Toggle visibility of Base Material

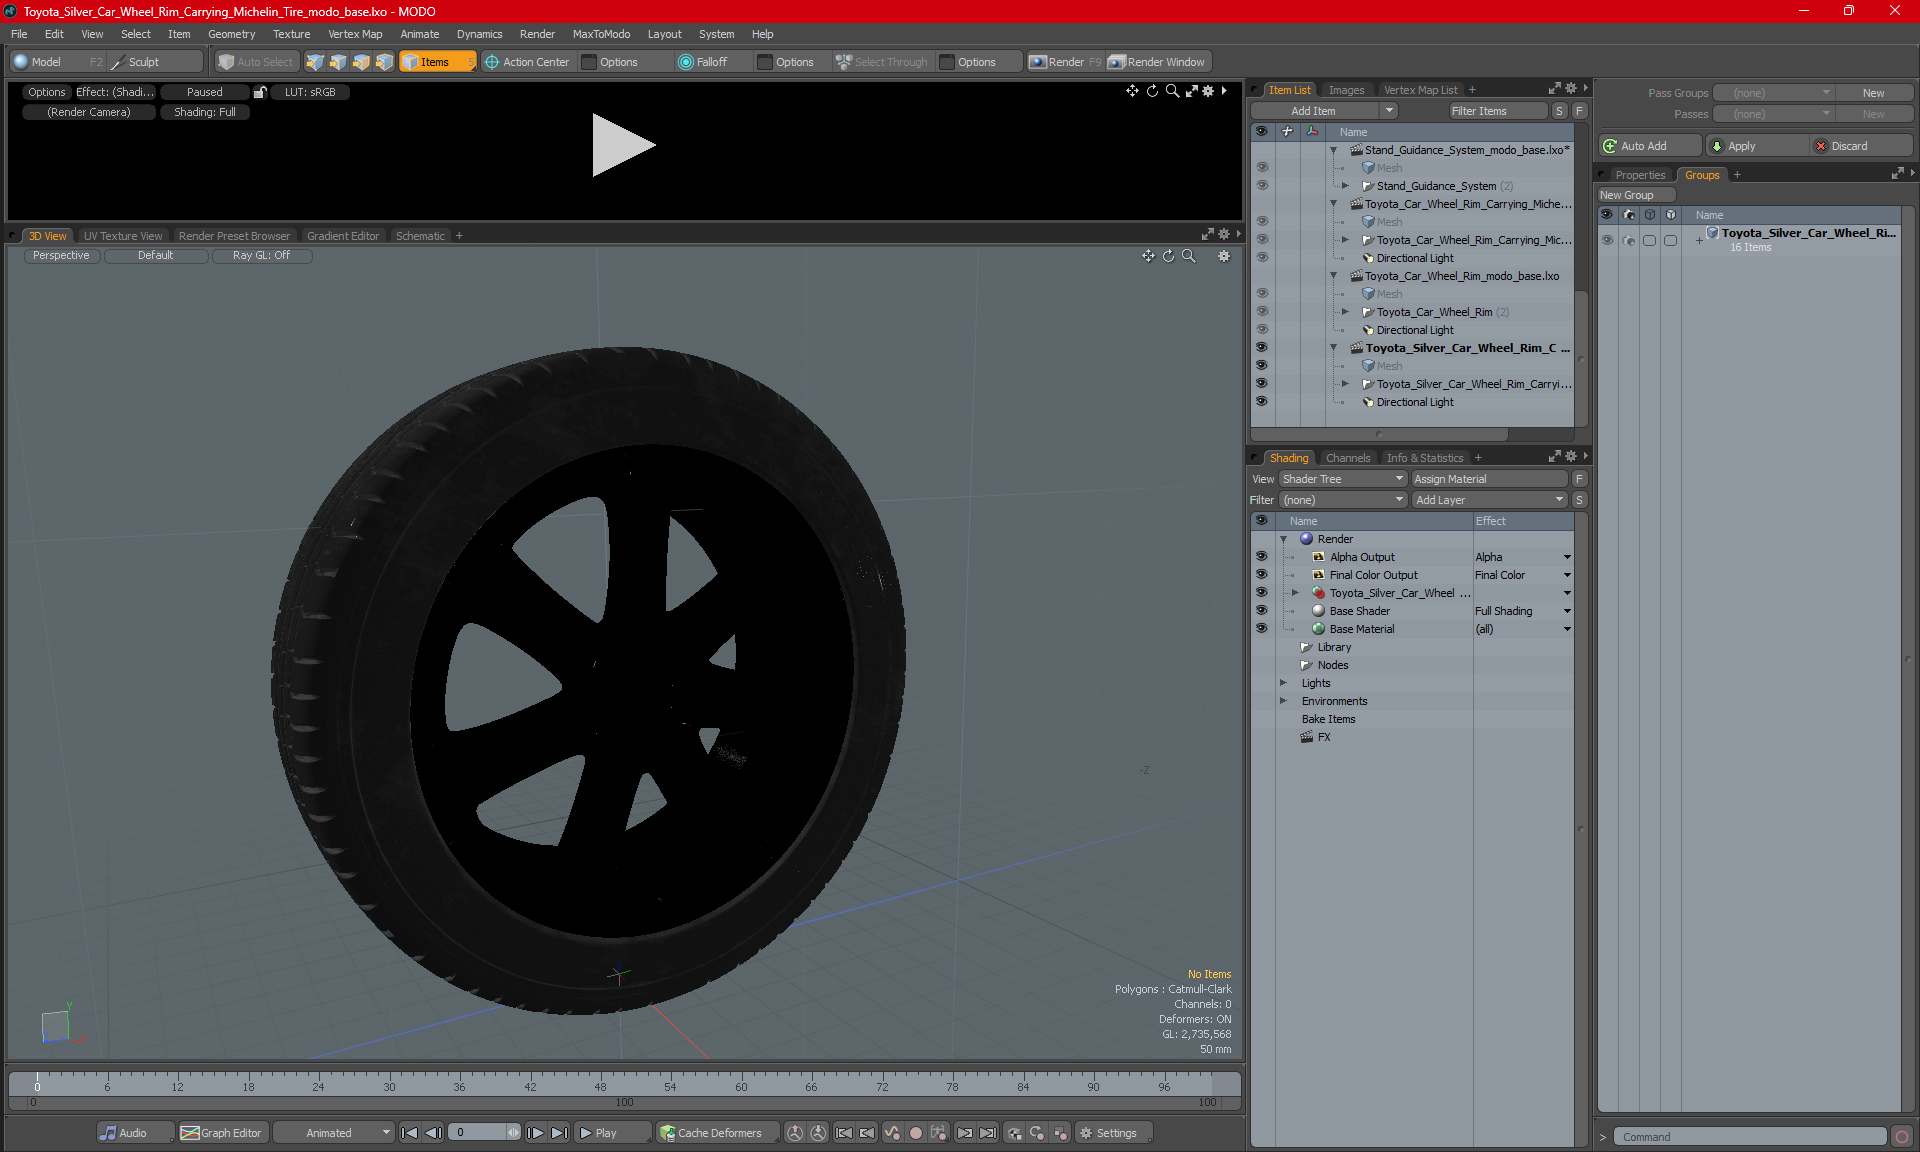click(1261, 629)
